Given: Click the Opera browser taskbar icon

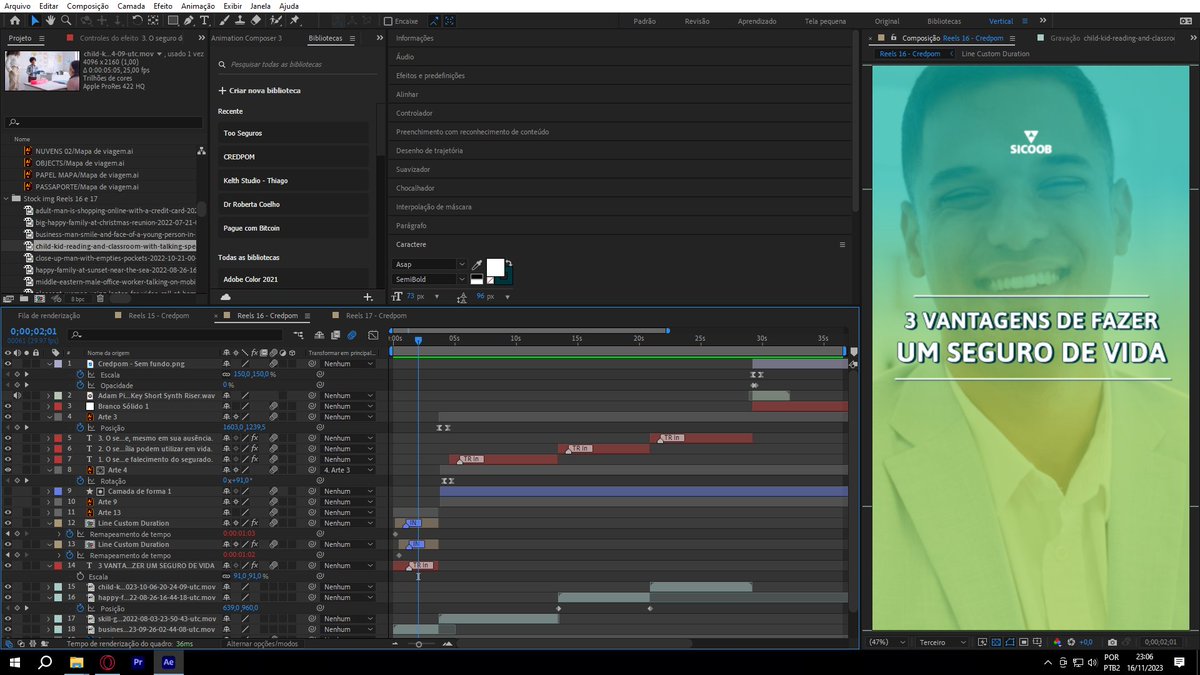Looking at the screenshot, I should click(x=107, y=663).
